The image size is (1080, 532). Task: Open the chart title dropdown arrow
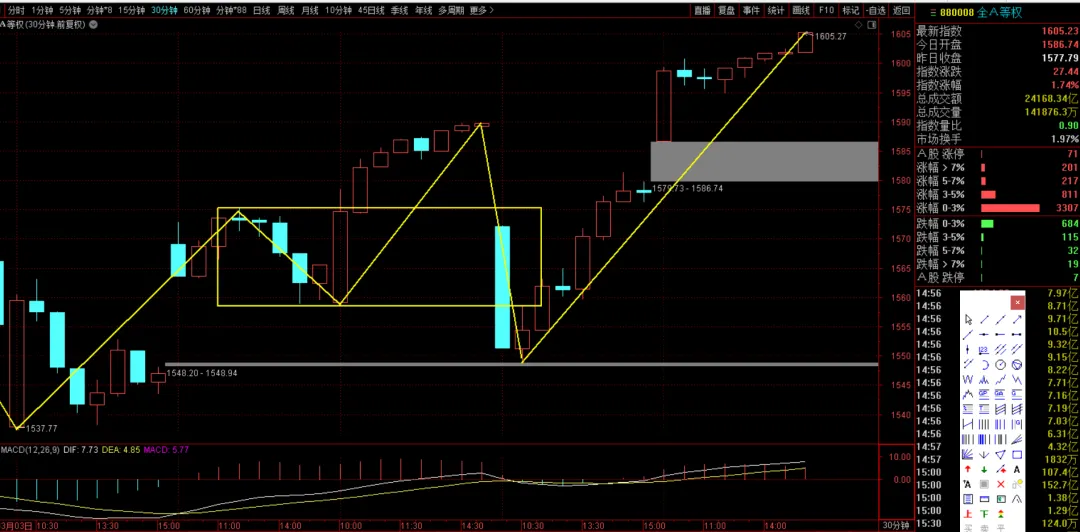pyautogui.click(x=93, y=24)
